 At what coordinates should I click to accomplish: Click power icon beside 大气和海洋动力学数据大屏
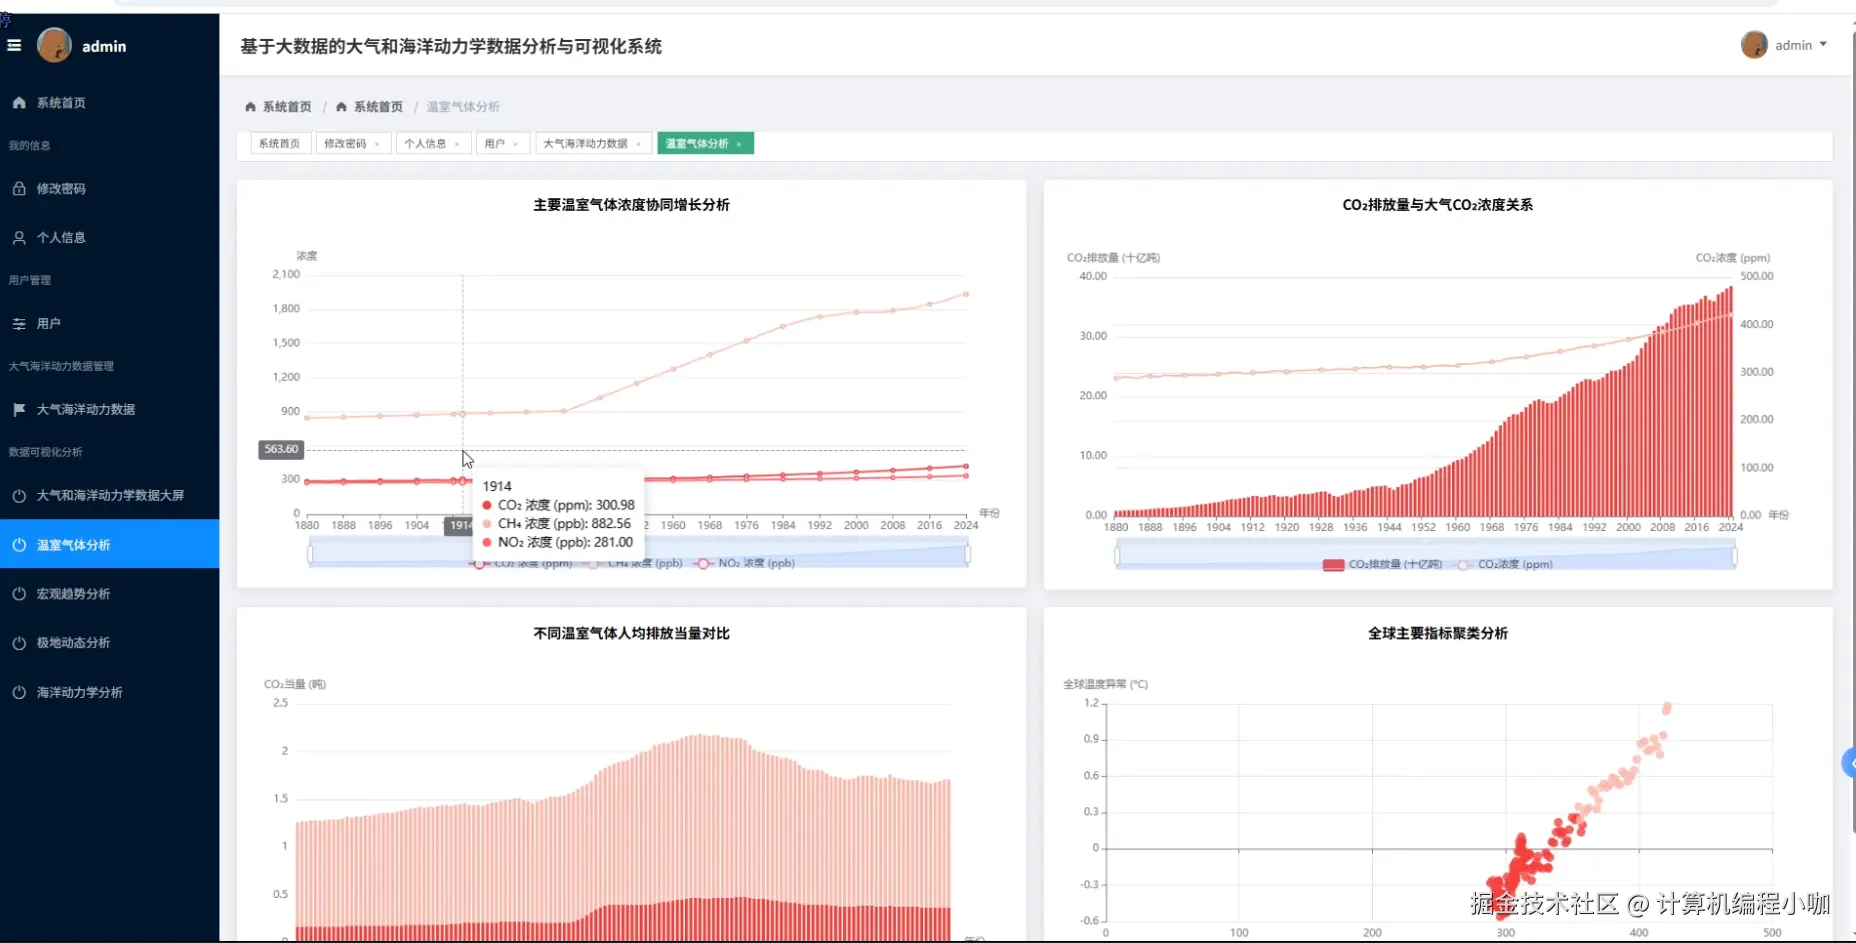19,496
